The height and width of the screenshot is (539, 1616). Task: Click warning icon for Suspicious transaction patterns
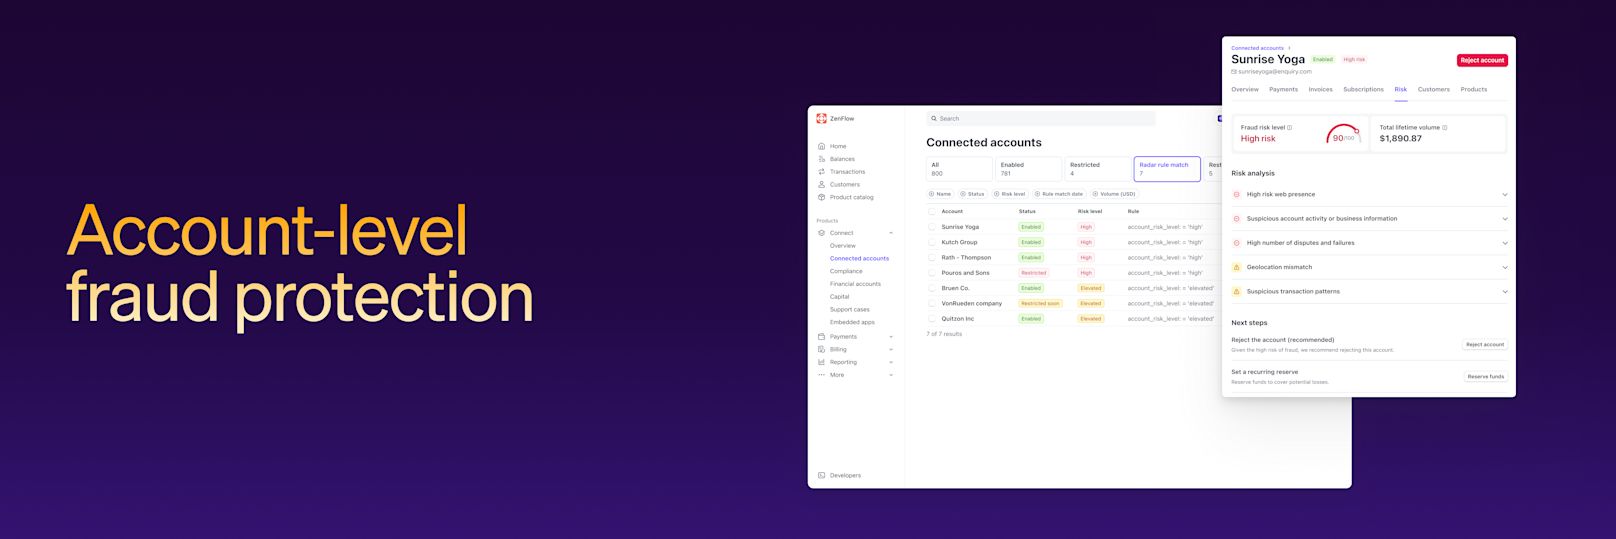coord(1236,291)
